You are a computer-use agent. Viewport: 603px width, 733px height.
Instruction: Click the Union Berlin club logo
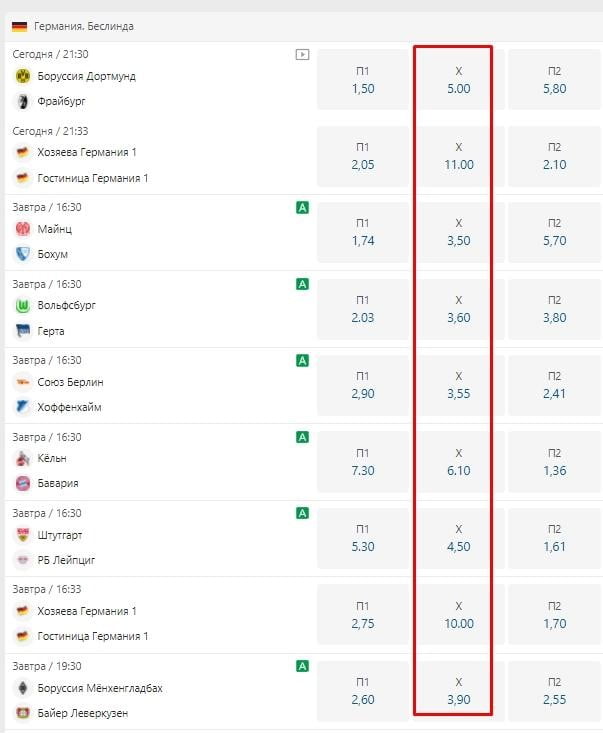22,382
